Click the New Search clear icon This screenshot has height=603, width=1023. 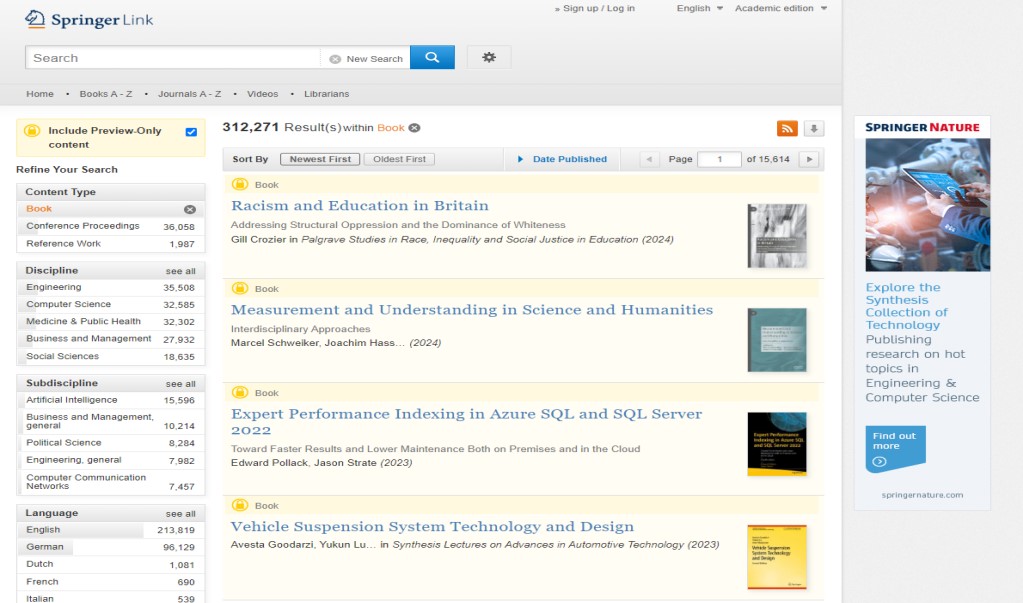(x=335, y=59)
